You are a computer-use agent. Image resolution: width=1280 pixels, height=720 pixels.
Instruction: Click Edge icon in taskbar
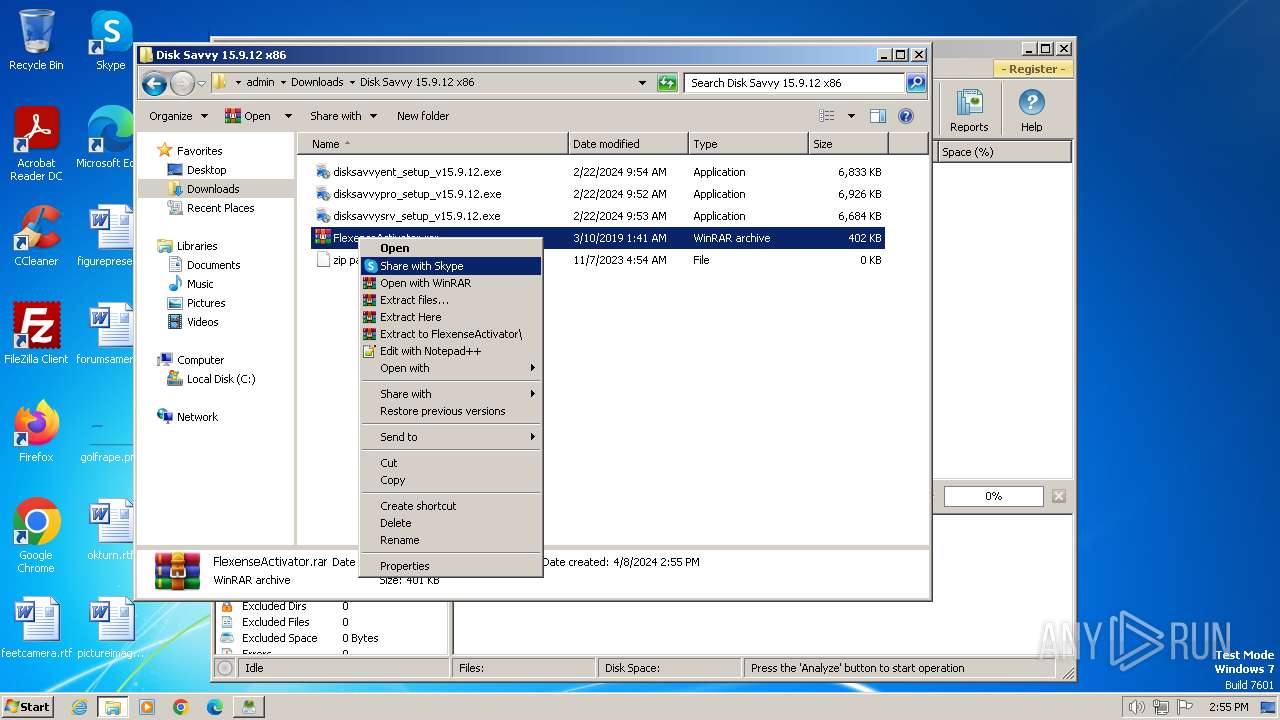[214, 707]
